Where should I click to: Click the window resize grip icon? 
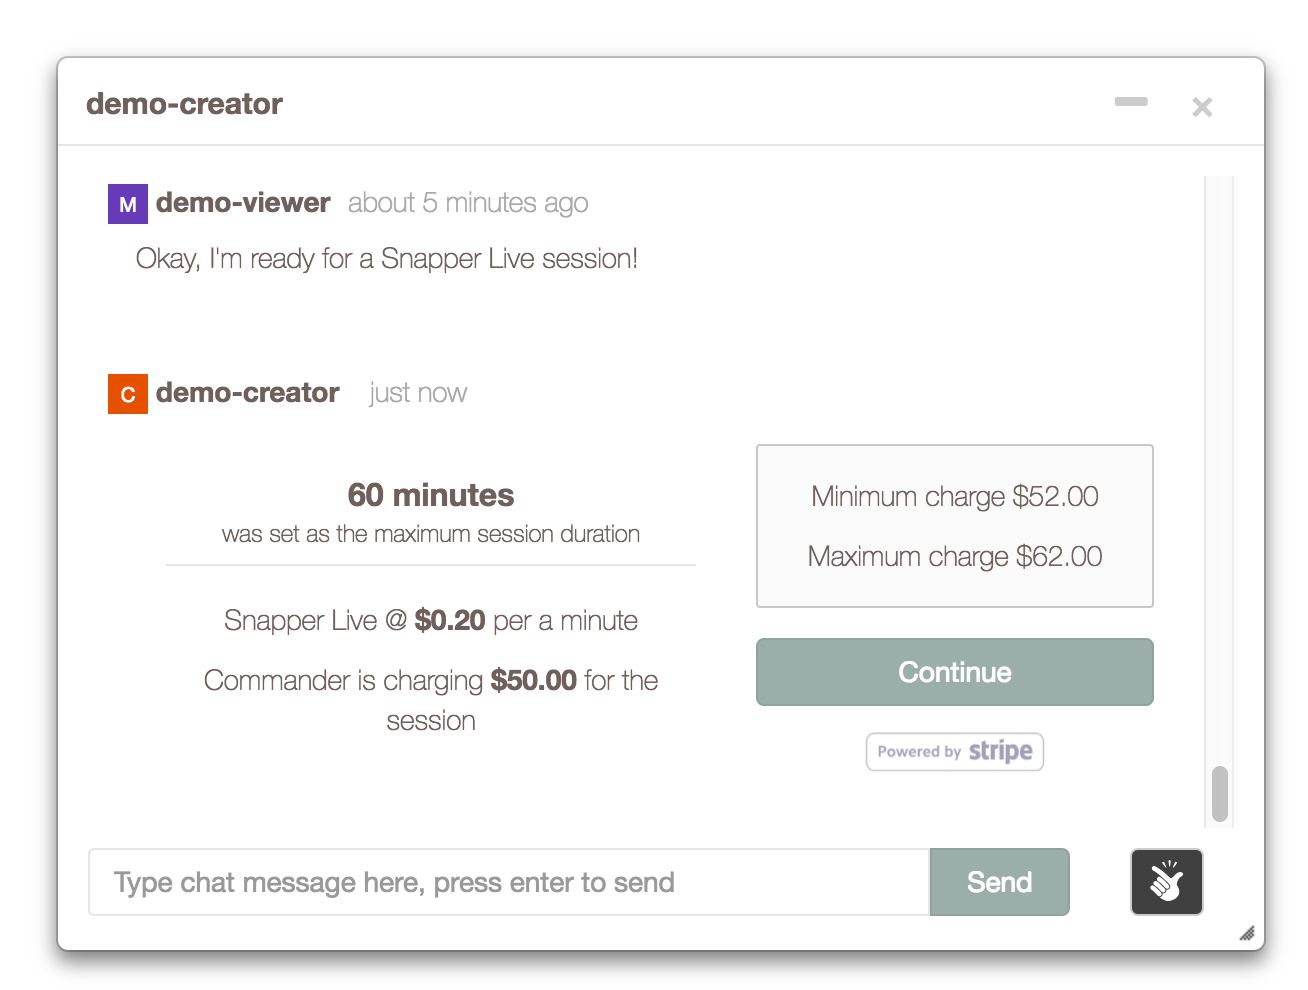tap(1246, 933)
